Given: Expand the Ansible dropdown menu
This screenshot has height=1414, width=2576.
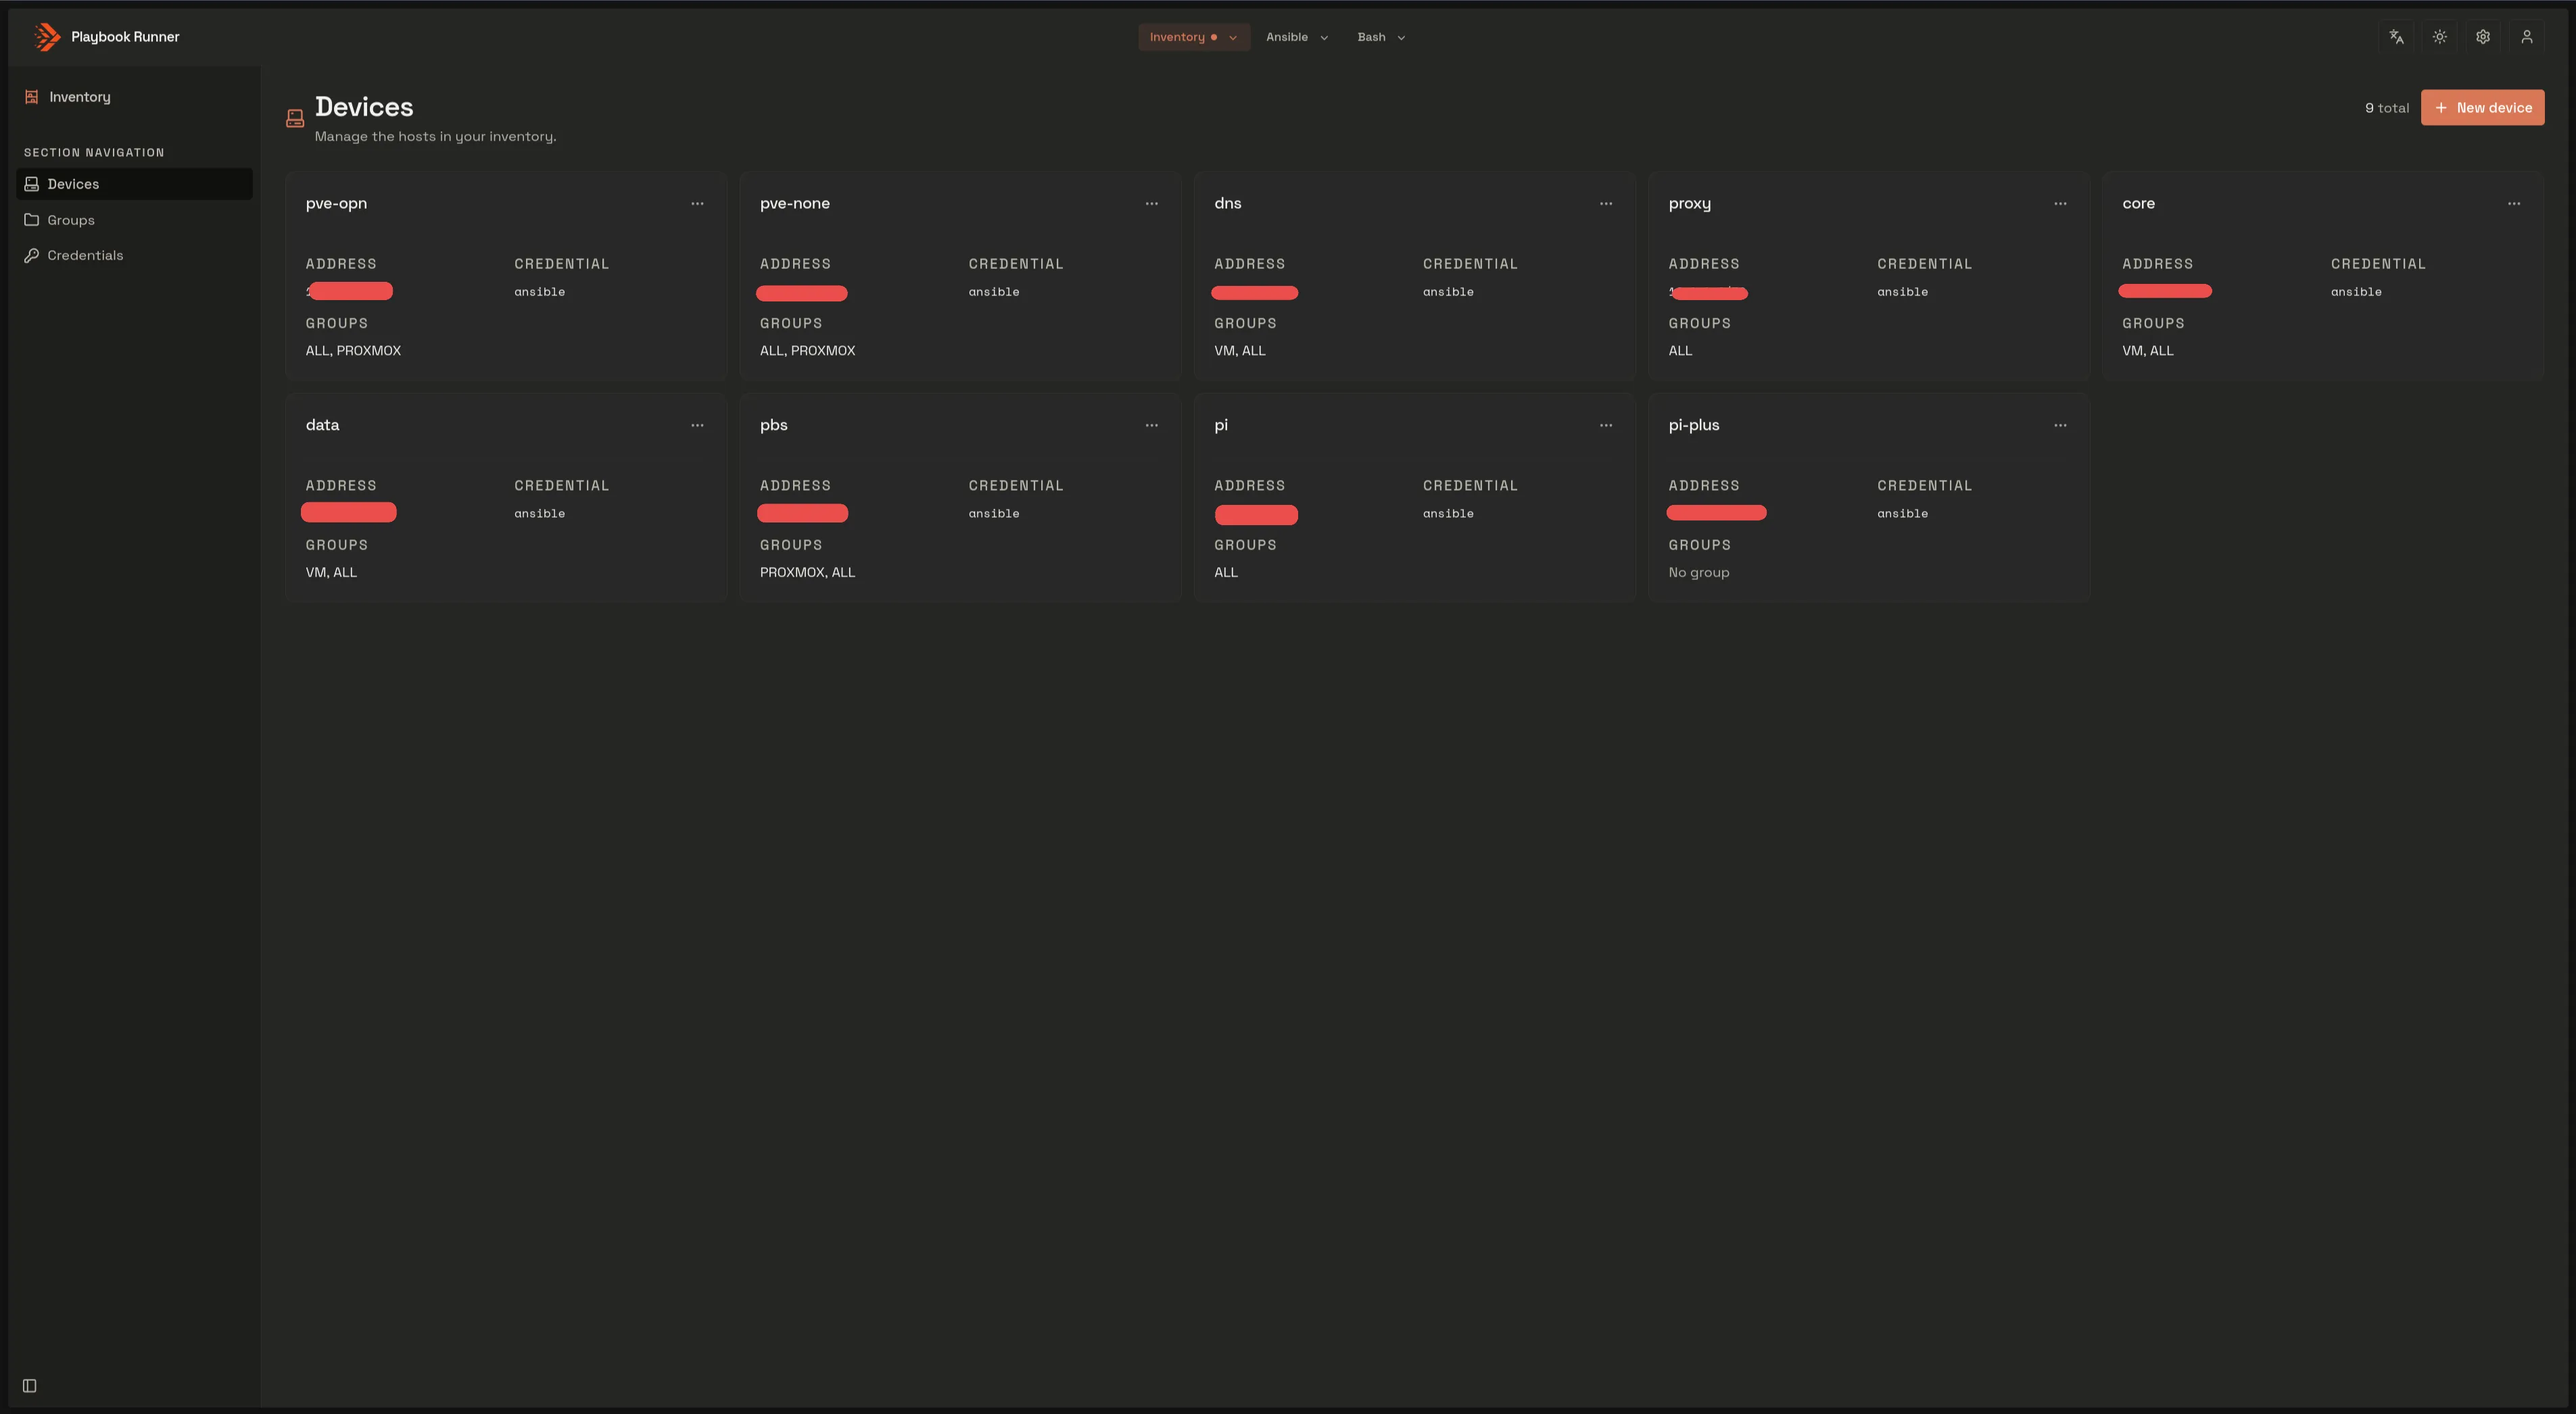Looking at the screenshot, I should [x=1297, y=37].
